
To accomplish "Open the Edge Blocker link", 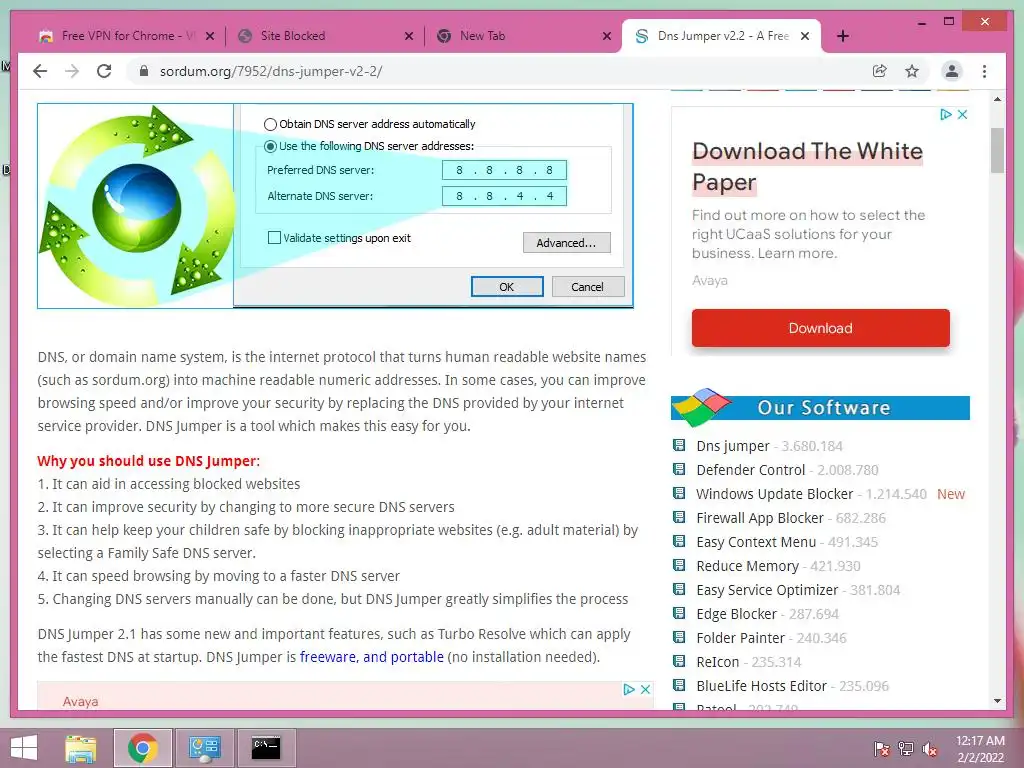I will point(736,614).
